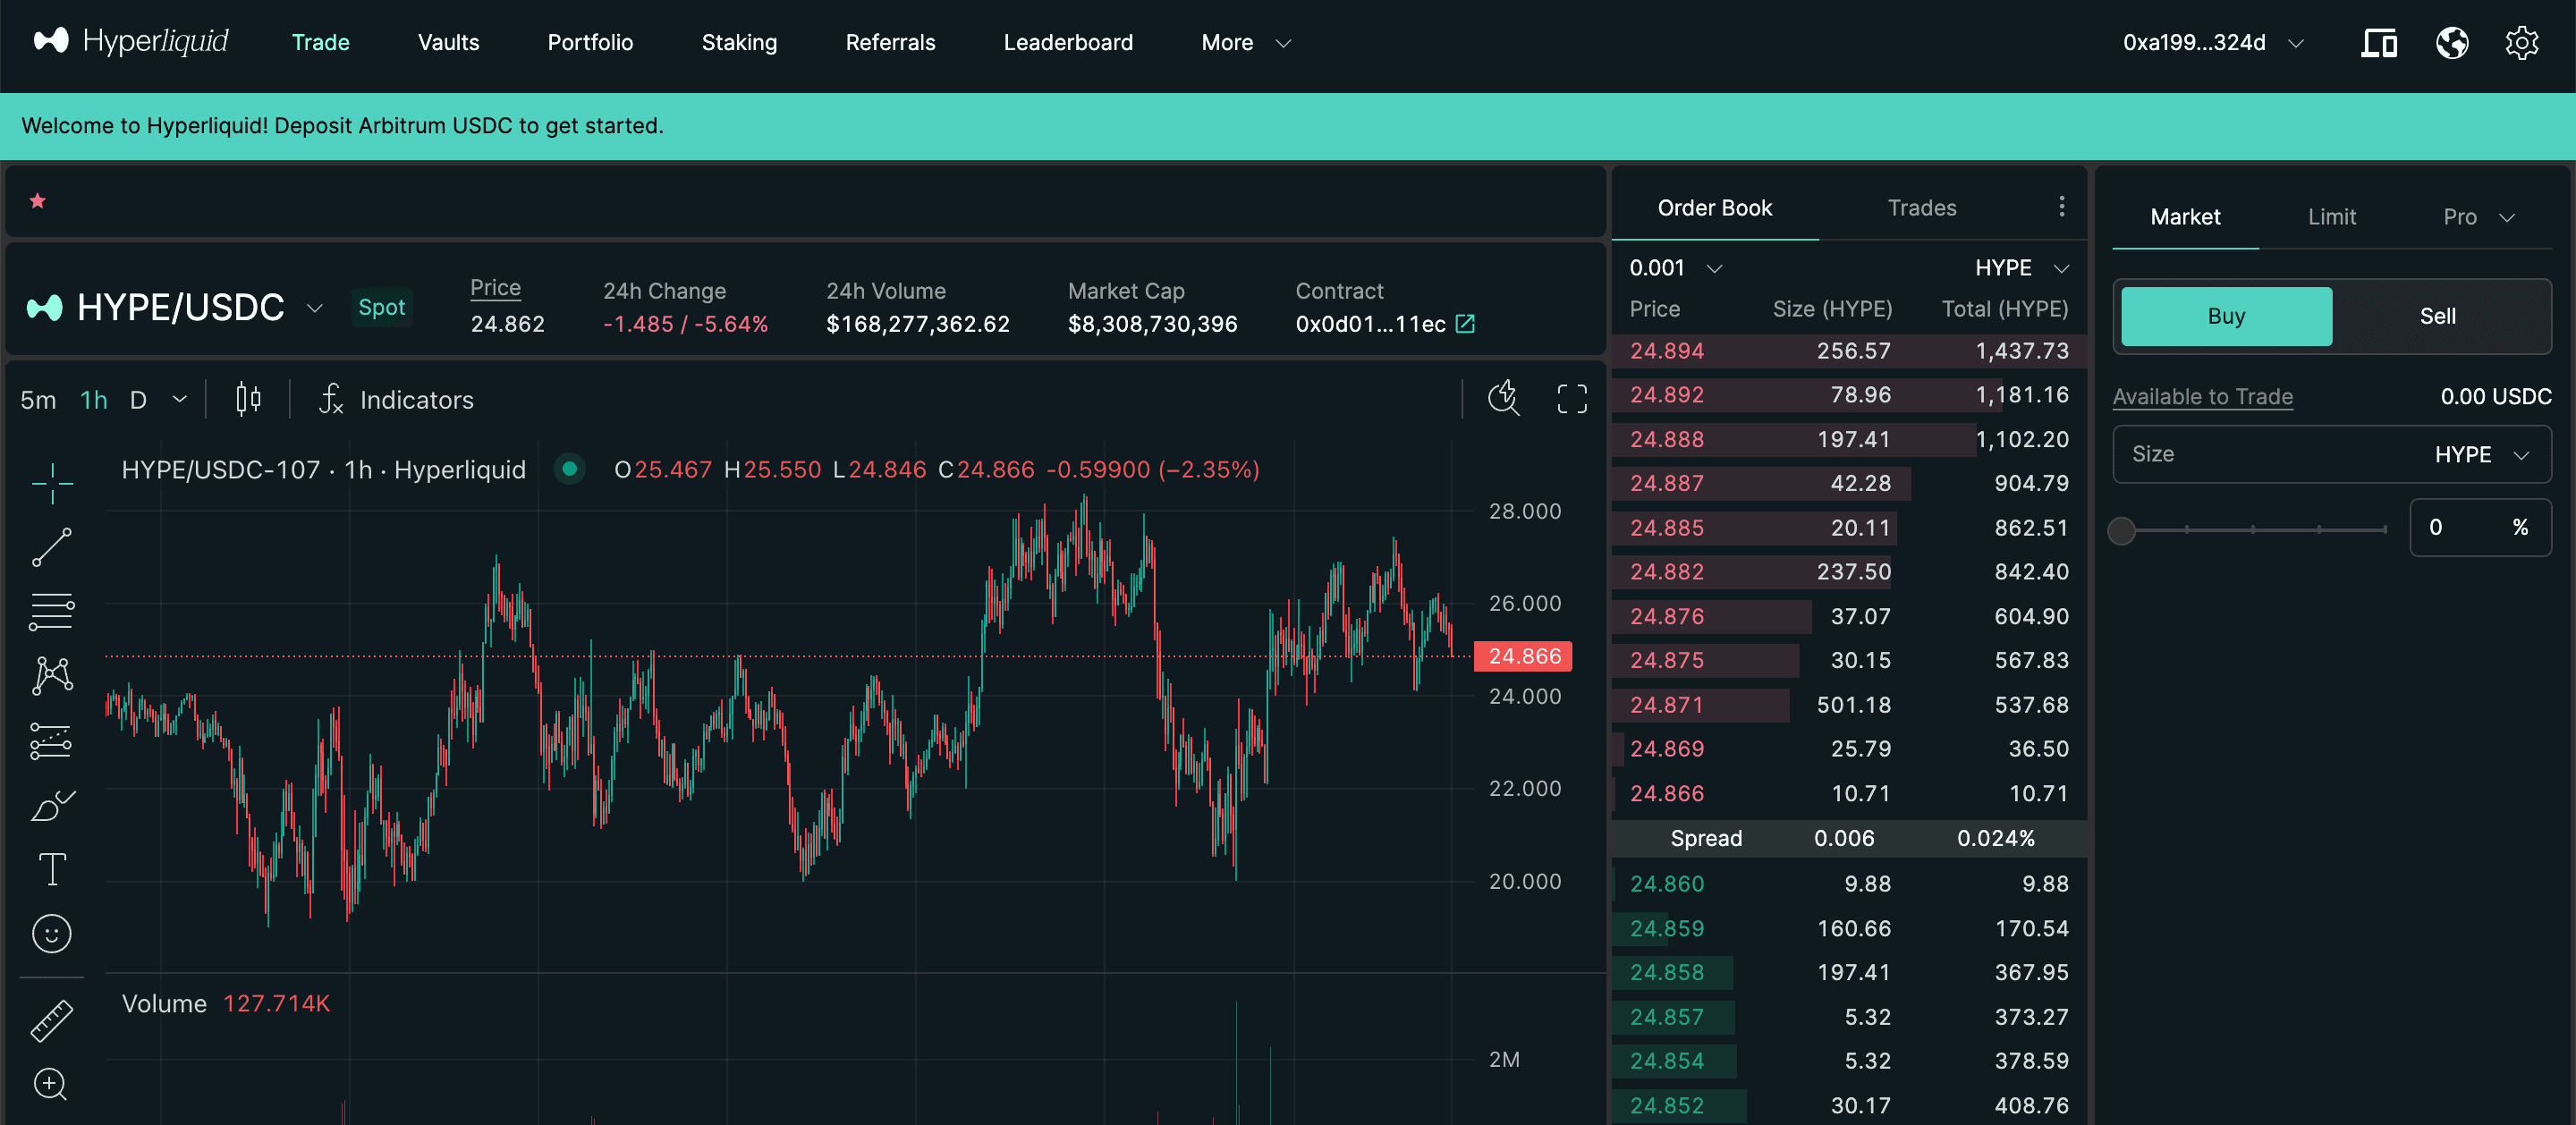Open the multi-device layout icon
The image size is (2576, 1125).
tap(2379, 43)
